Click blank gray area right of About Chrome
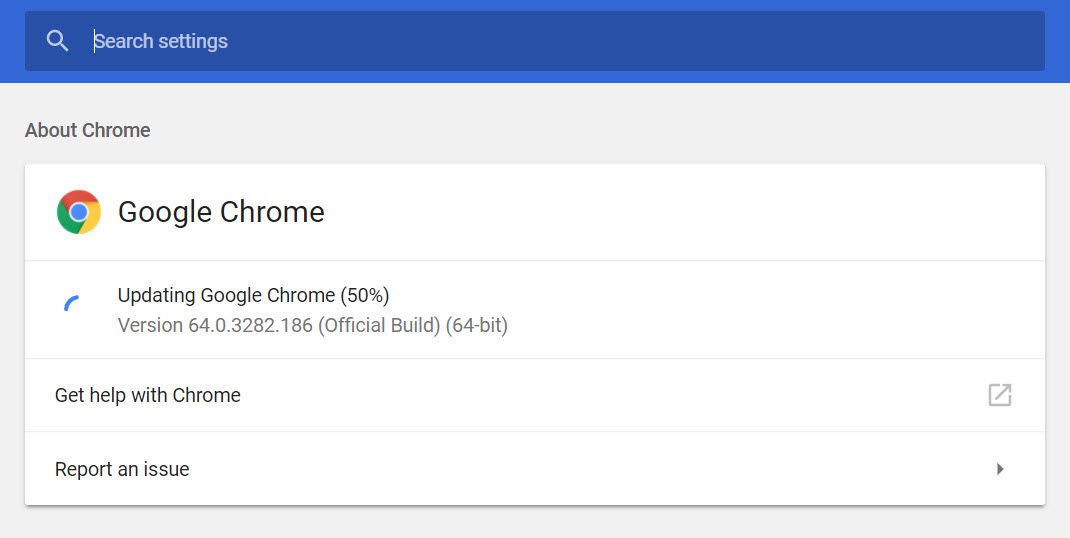The image size is (1070, 538). coord(600,130)
